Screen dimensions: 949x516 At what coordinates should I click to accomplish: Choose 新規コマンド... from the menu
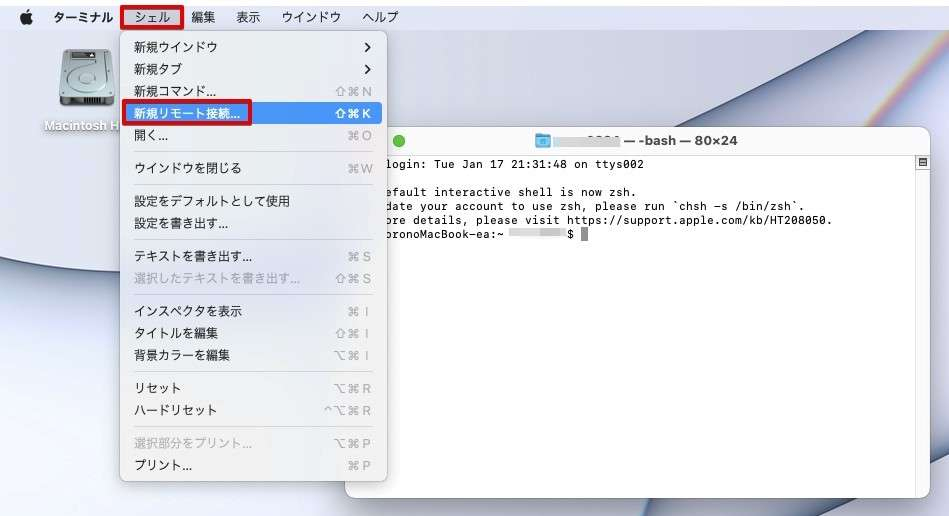[253, 91]
